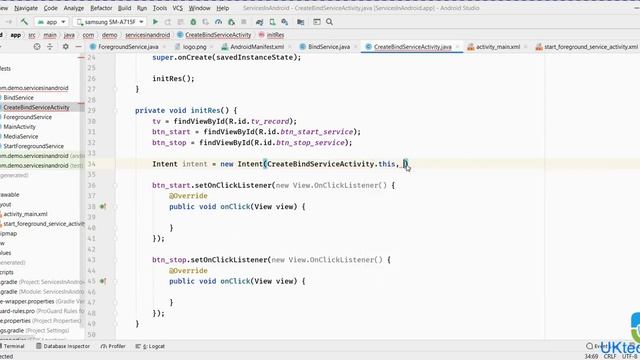The image size is (640, 360).
Task: Open the Help menu
Action: [x=222, y=8]
